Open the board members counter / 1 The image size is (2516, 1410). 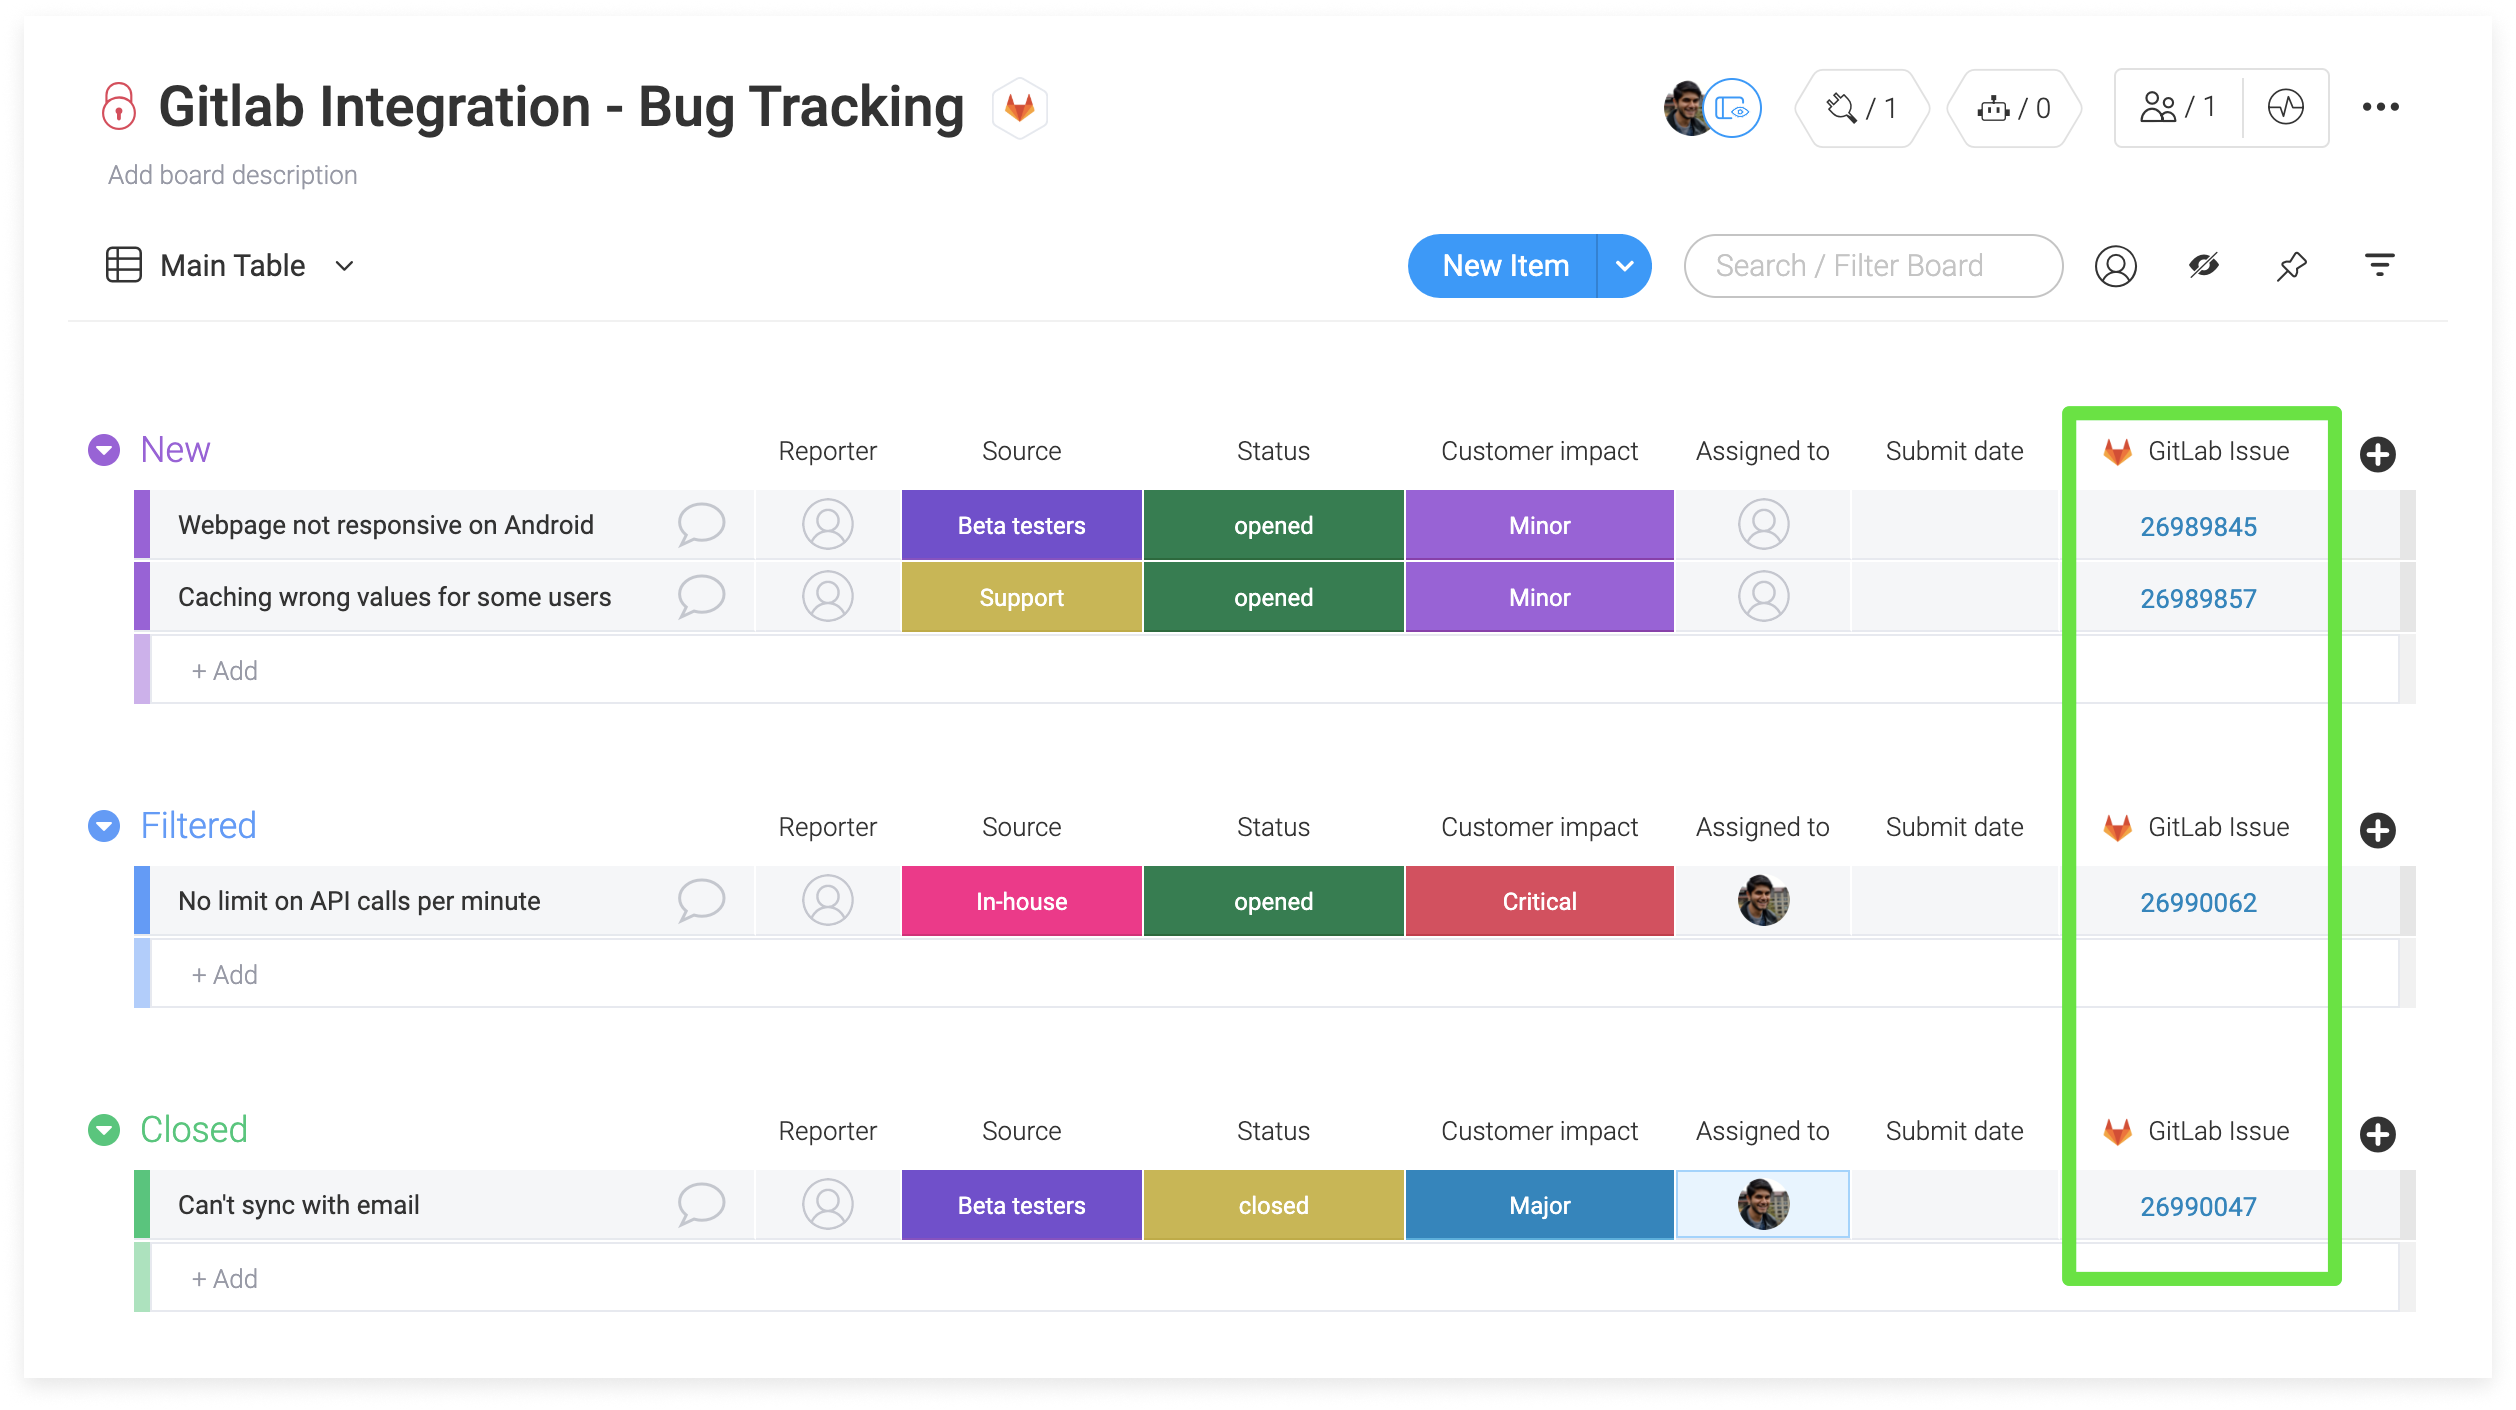pos(2178,107)
